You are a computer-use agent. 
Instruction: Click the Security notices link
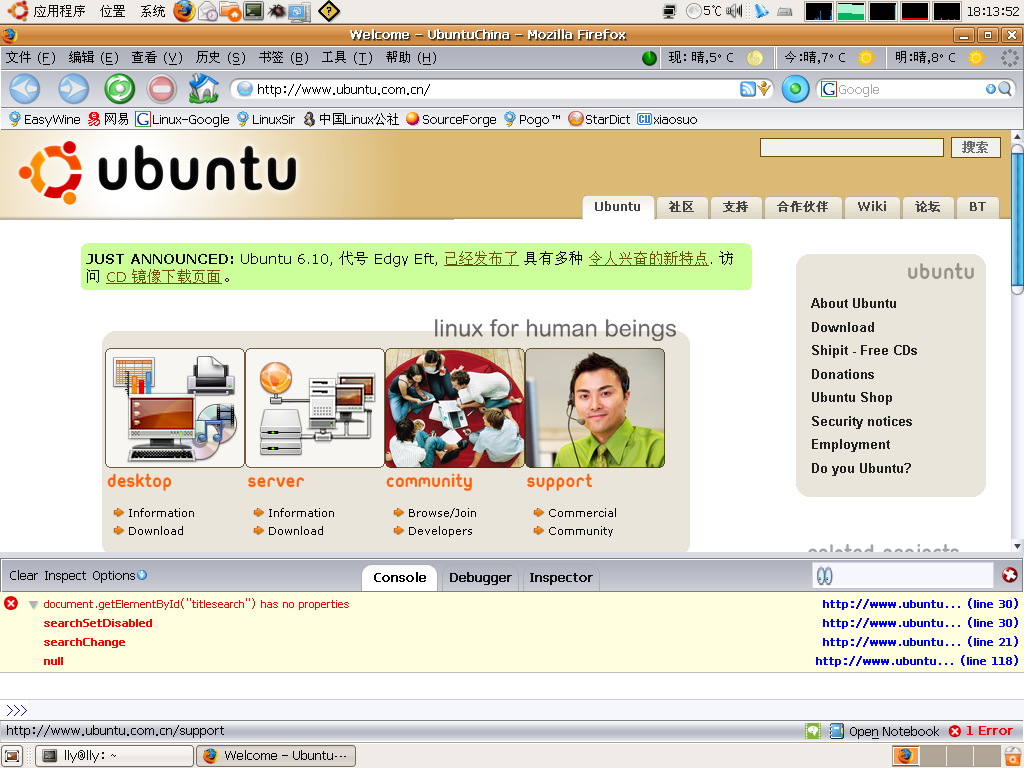click(x=861, y=421)
